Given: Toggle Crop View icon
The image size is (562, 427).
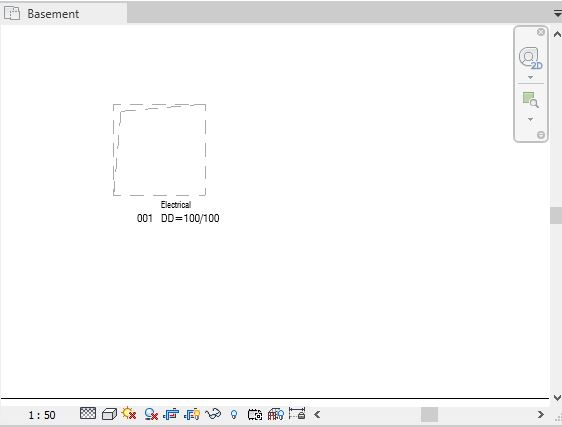Looking at the screenshot, I should tap(171, 414).
